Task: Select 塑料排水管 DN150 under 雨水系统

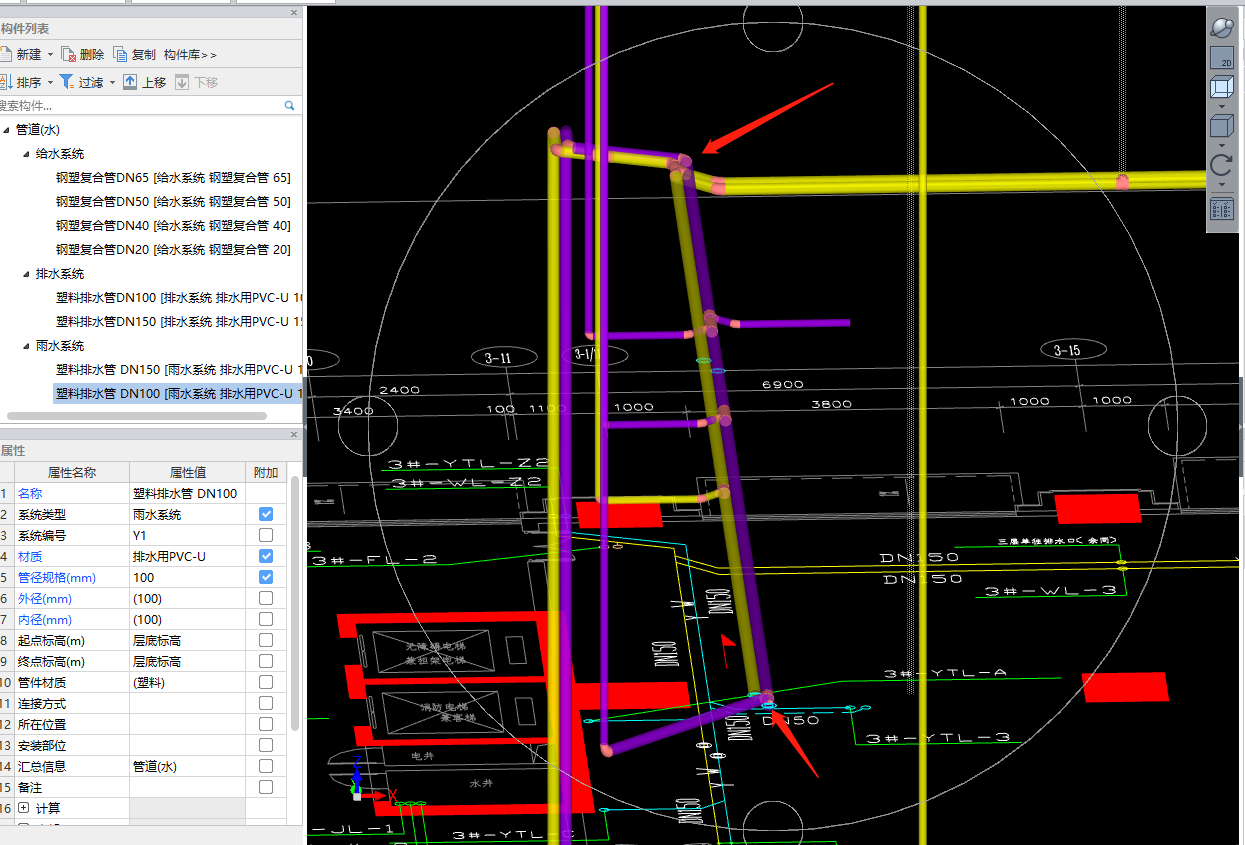Action: [x=179, y=370]
